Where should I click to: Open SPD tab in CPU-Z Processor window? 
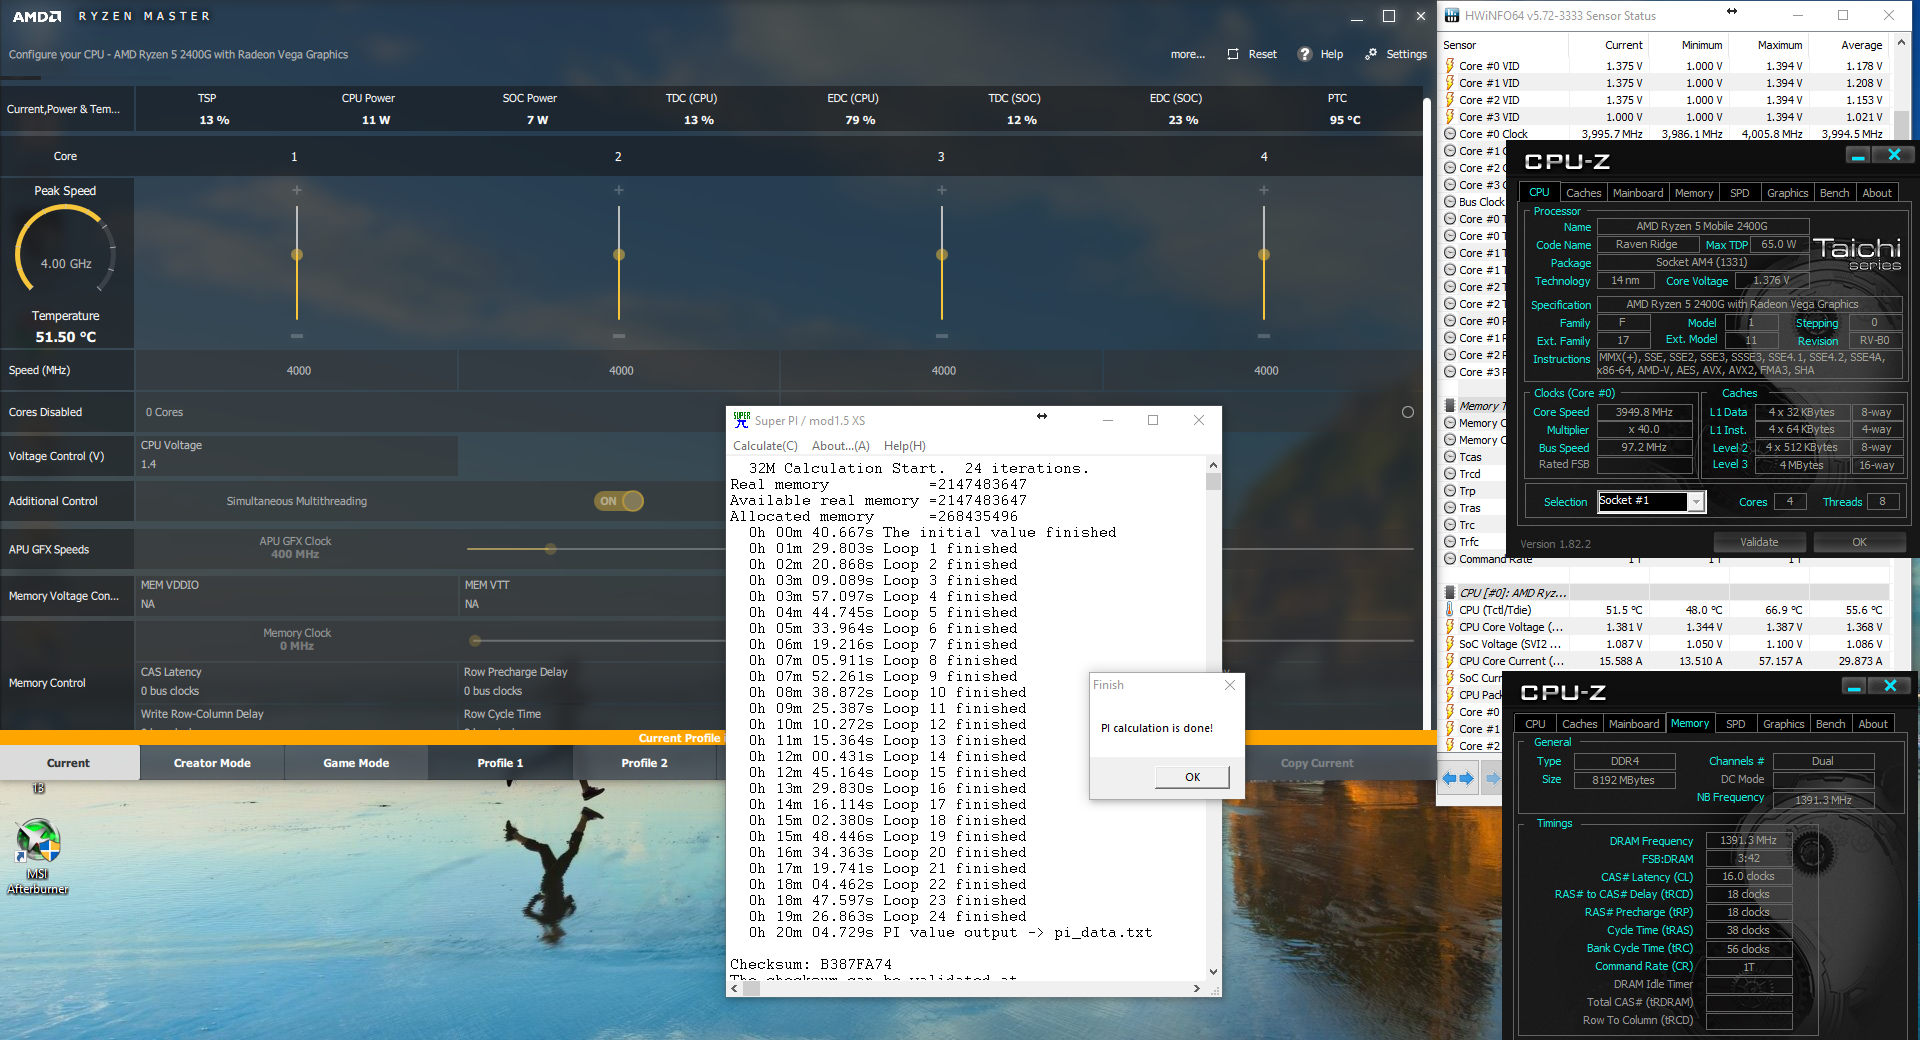(1740, 193)
